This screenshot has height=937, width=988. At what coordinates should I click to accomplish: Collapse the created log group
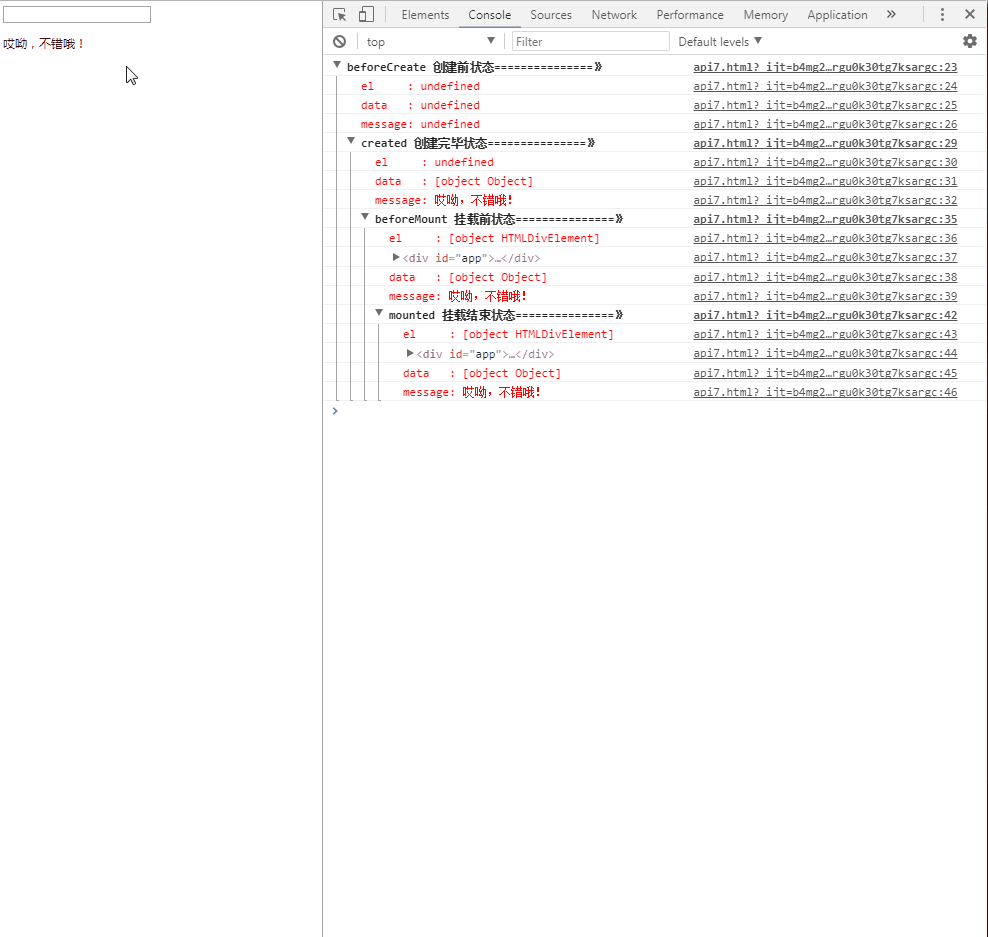(x=351, y=141)
